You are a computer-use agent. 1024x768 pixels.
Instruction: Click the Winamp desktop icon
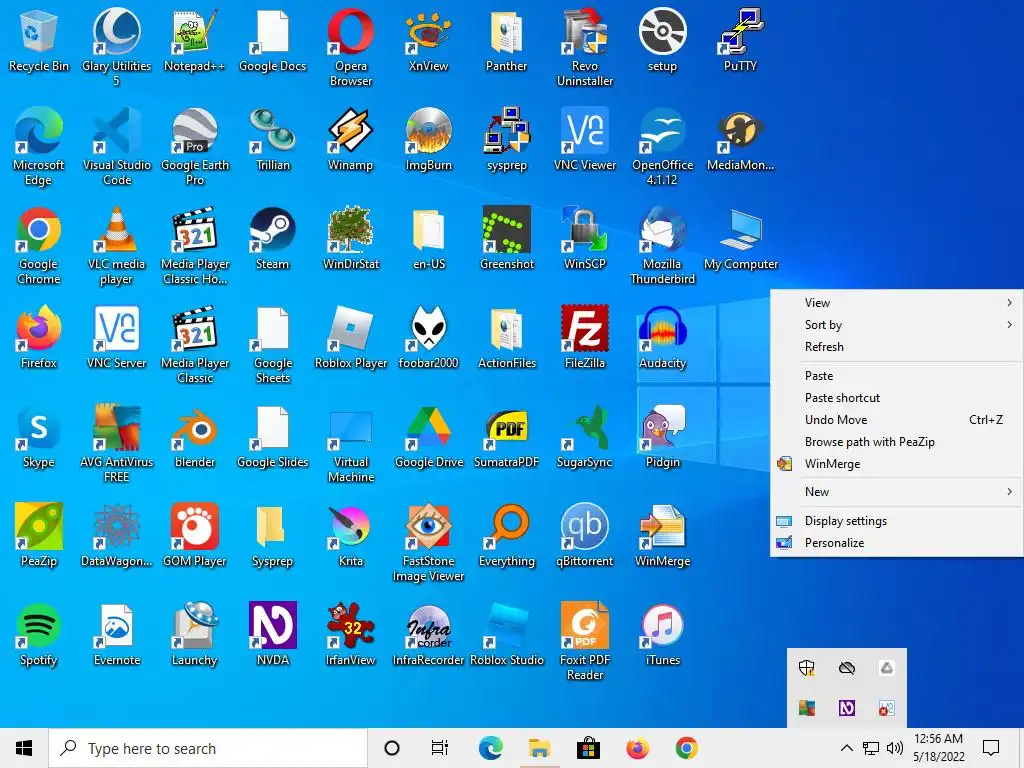click(351, 139)
